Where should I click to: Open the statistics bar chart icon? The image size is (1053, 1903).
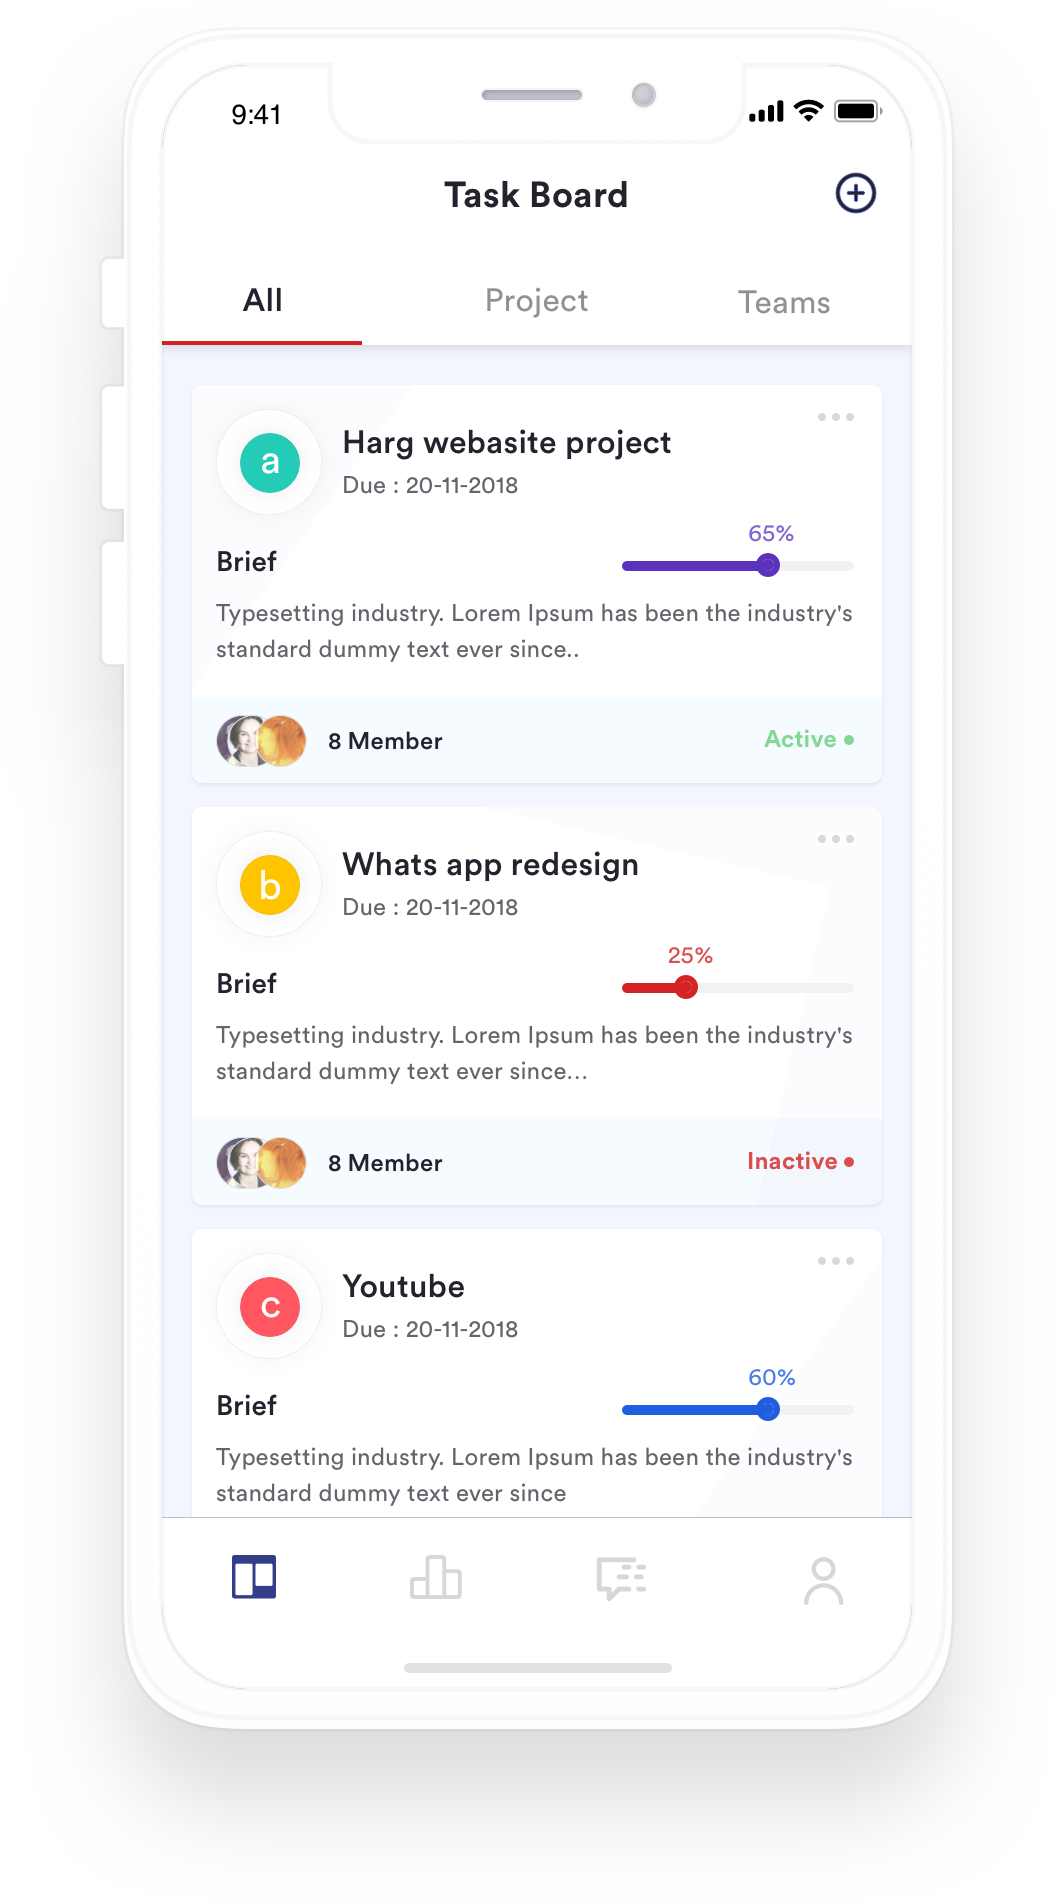point(436,1578)
